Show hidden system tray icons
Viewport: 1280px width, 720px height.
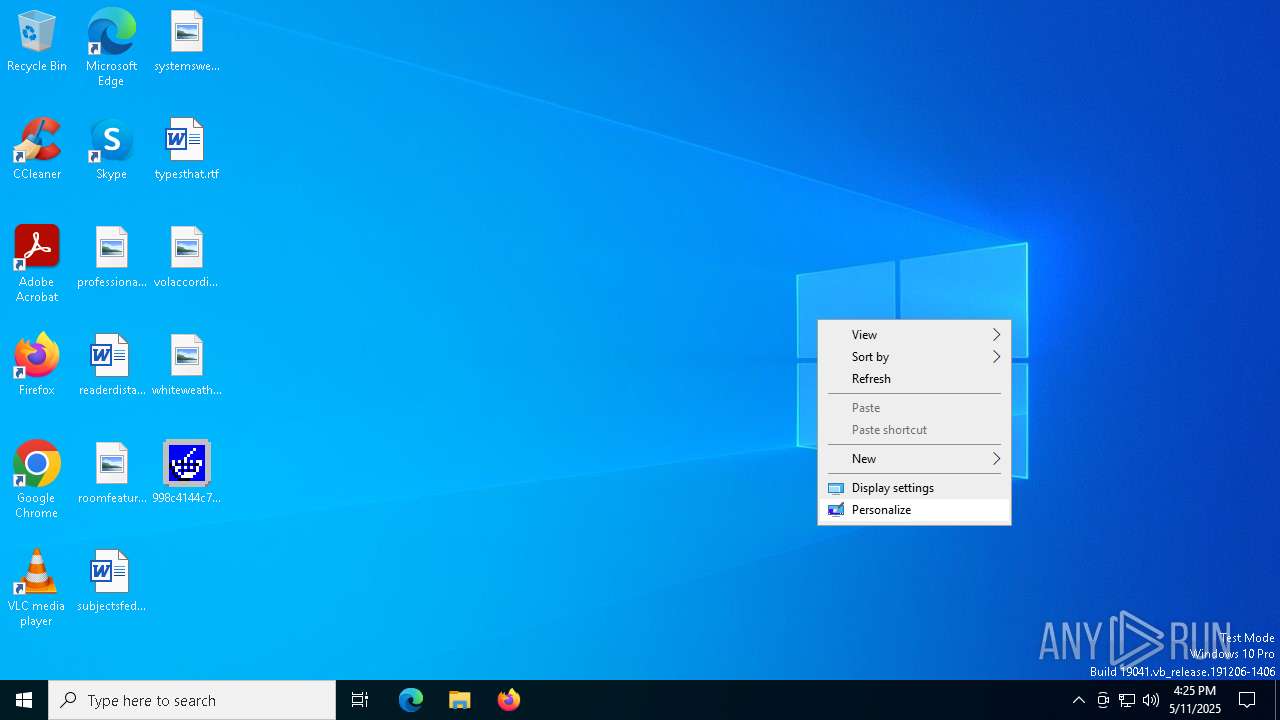tap(1078, 700)
